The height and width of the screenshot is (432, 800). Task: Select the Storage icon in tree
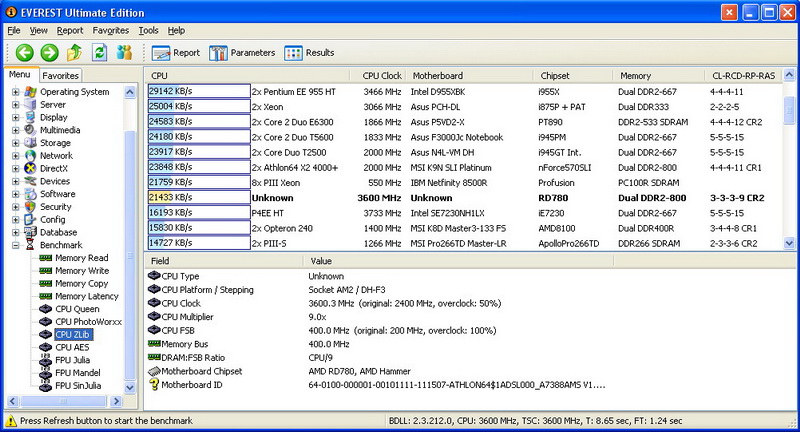[31, 143]
